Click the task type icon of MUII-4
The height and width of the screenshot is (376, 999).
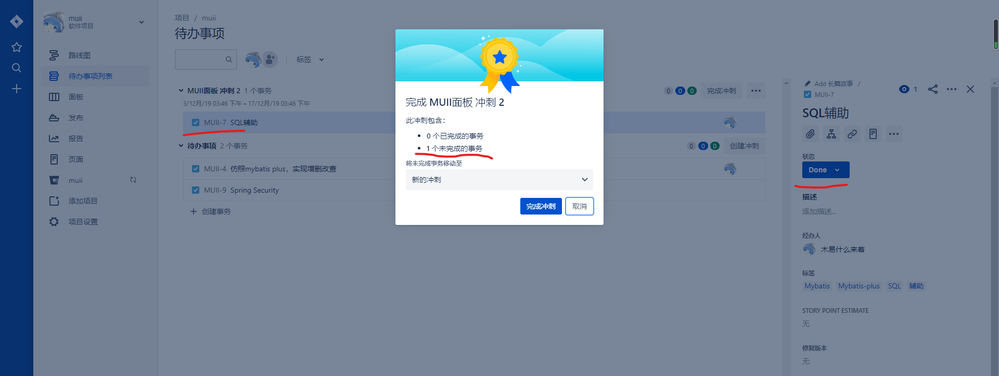pos(196,169)
